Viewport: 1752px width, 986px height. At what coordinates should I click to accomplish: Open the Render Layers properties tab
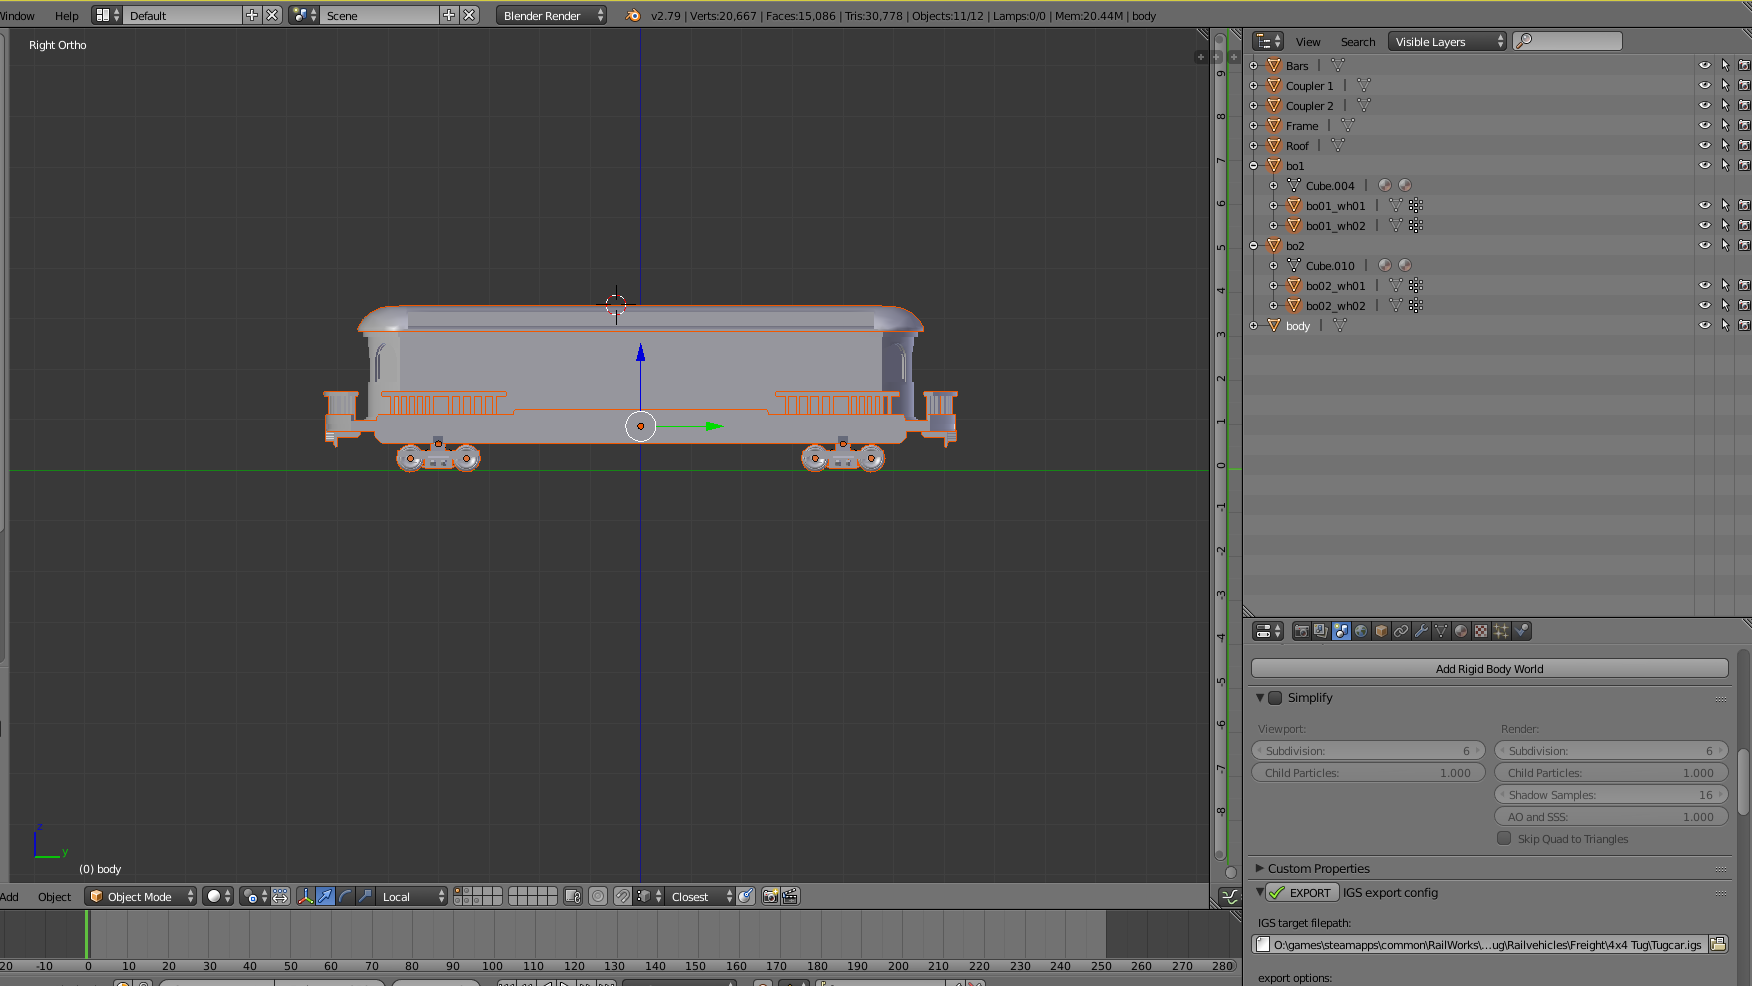pos(1321,631)
